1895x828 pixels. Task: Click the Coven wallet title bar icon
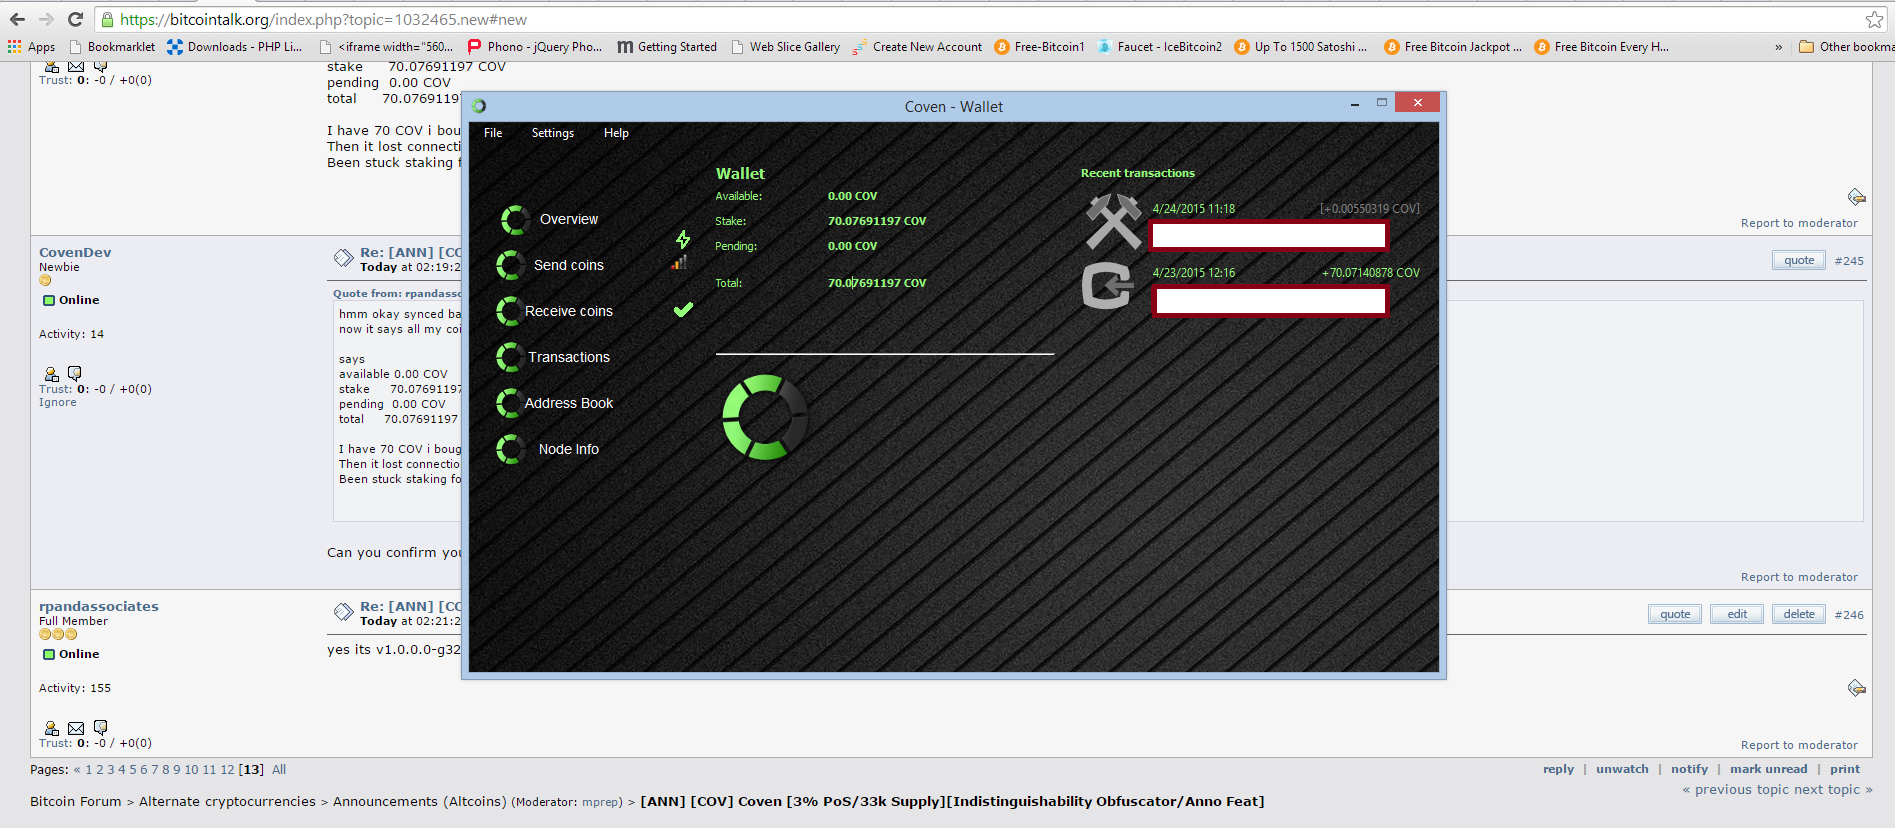[479, 106]
